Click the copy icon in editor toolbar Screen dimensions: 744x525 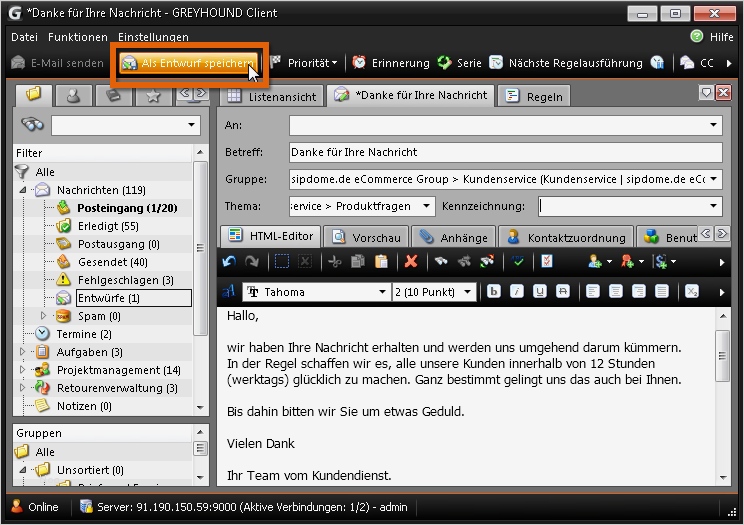click(x=358, y=262)
